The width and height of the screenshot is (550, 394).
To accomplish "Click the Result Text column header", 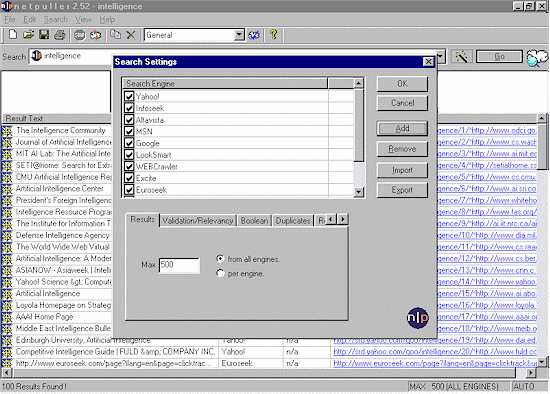I will (56, 118).
